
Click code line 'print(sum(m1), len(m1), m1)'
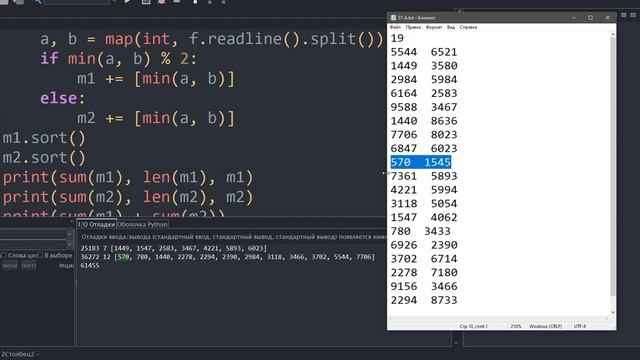128,178
